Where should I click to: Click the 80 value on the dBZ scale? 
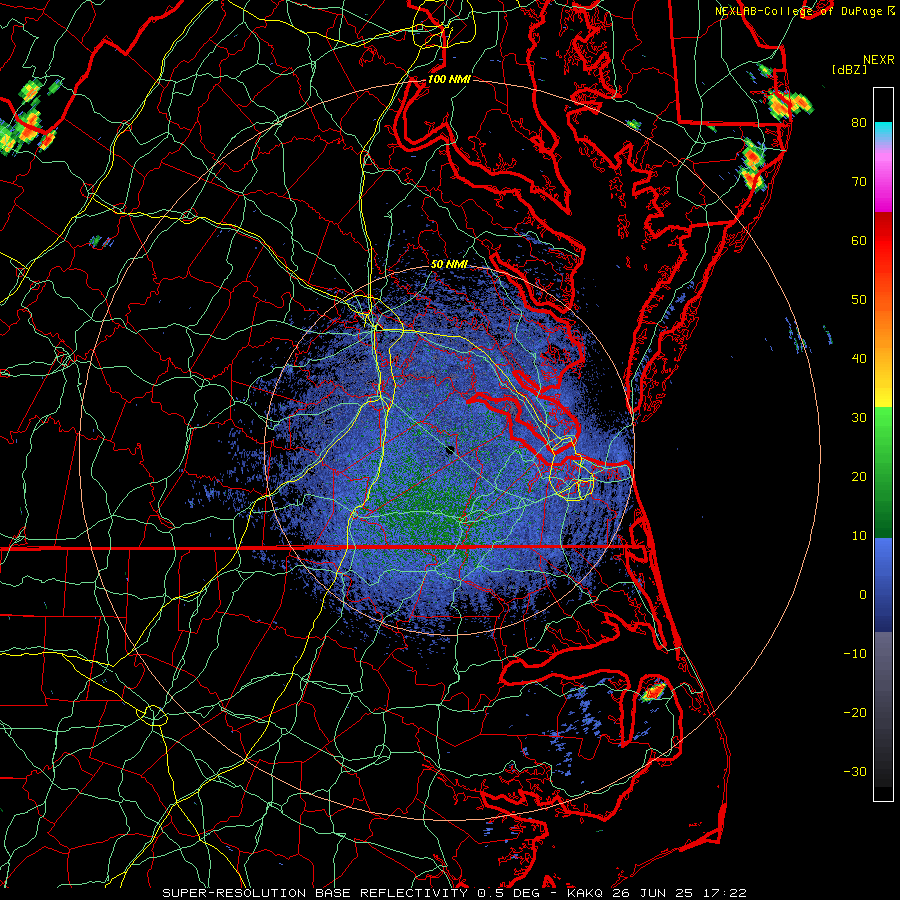(x=859, y=123)
